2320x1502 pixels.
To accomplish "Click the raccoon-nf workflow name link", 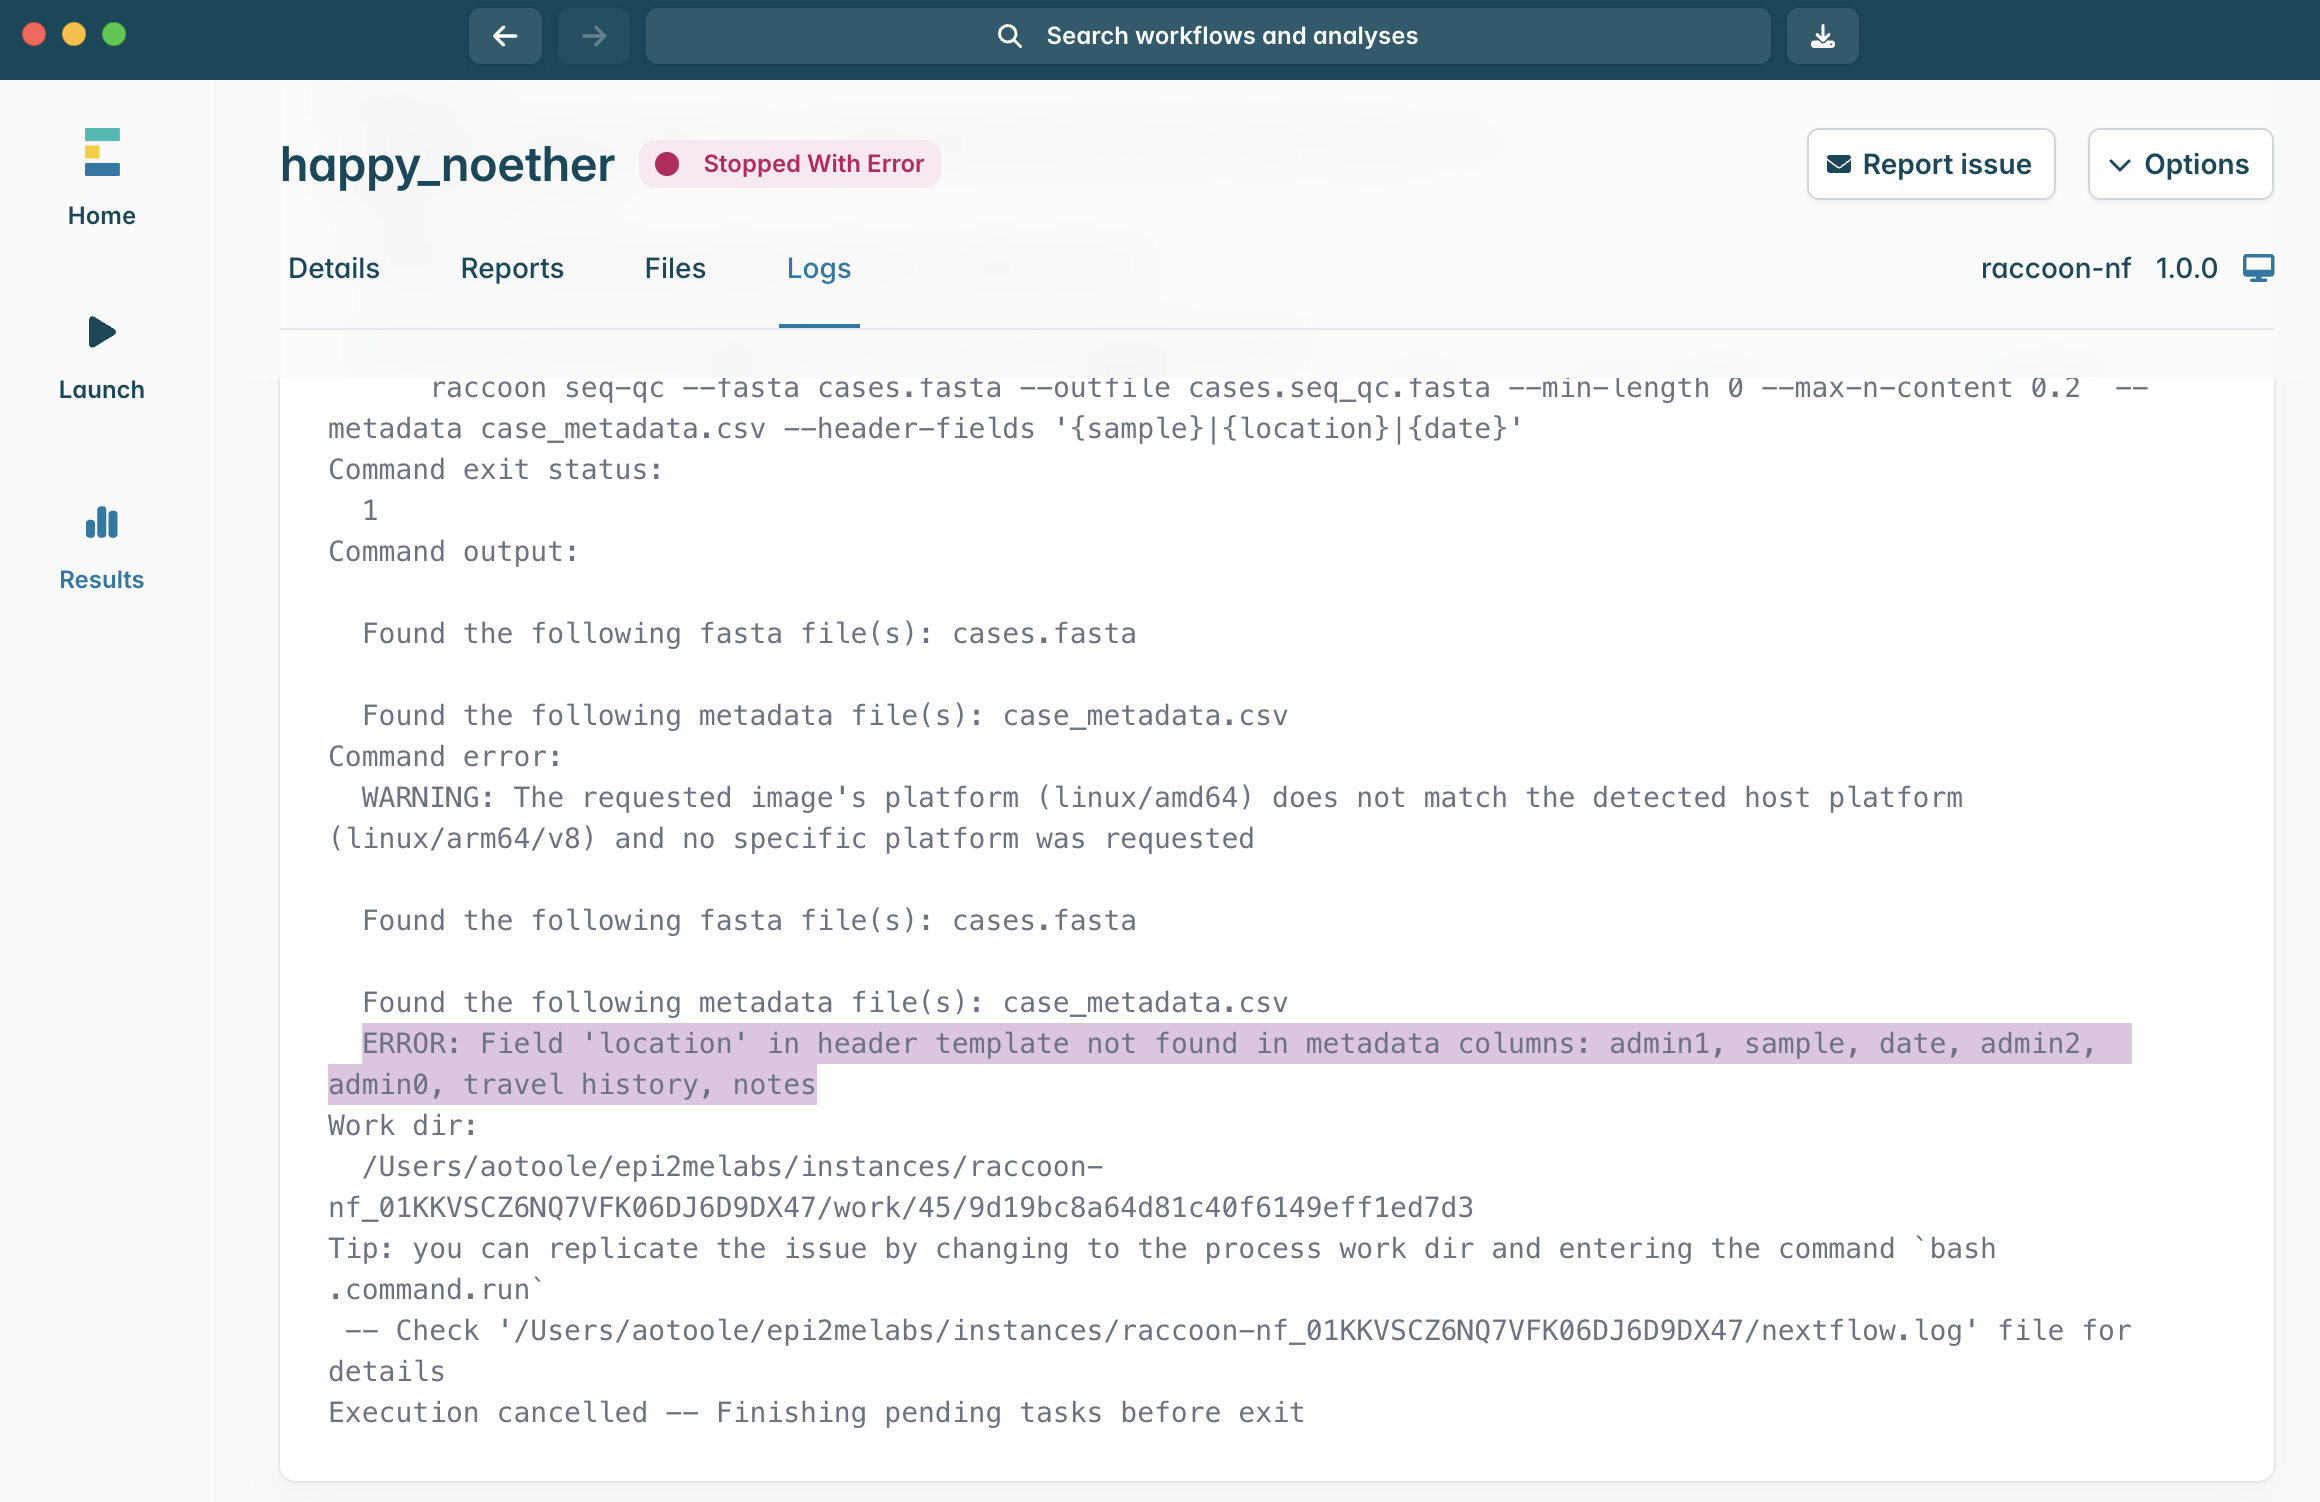I will tap(2055, 268).
